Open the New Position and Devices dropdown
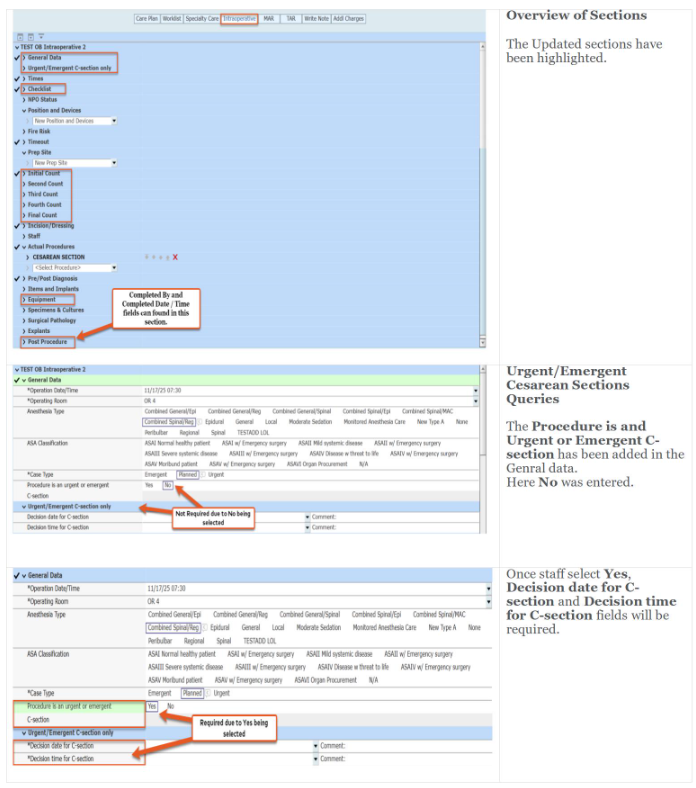 [113, 121]
